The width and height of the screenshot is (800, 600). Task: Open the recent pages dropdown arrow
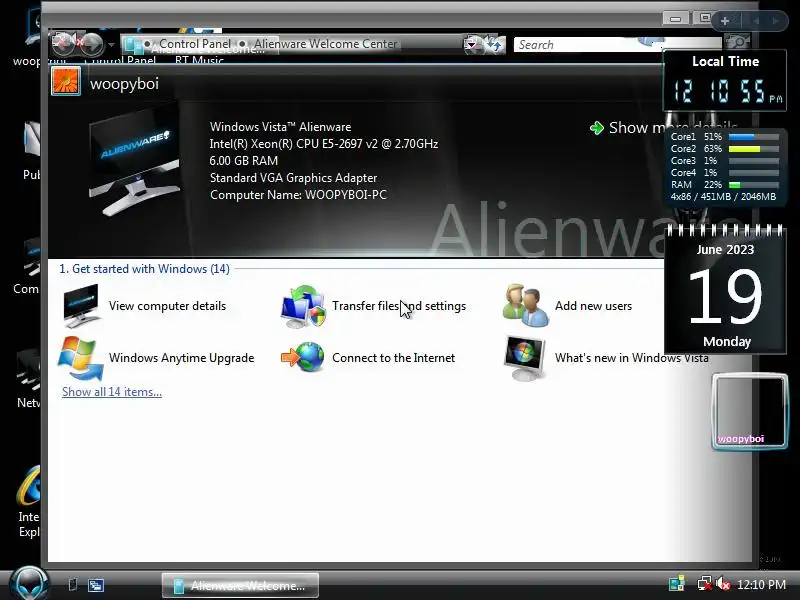(111, 44)
